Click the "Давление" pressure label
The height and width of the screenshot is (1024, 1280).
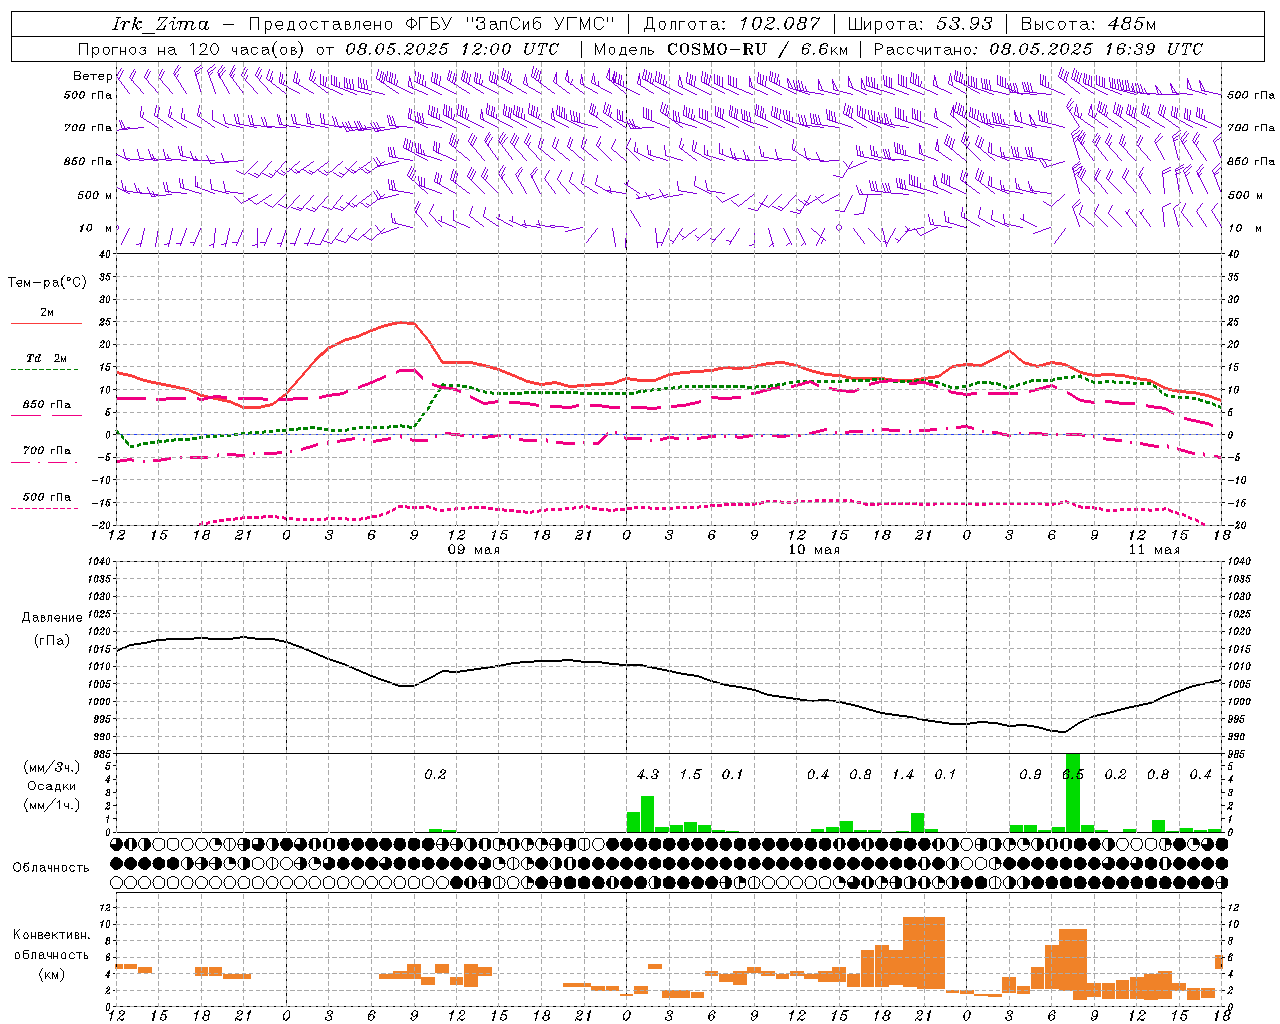tap(52, 618)
